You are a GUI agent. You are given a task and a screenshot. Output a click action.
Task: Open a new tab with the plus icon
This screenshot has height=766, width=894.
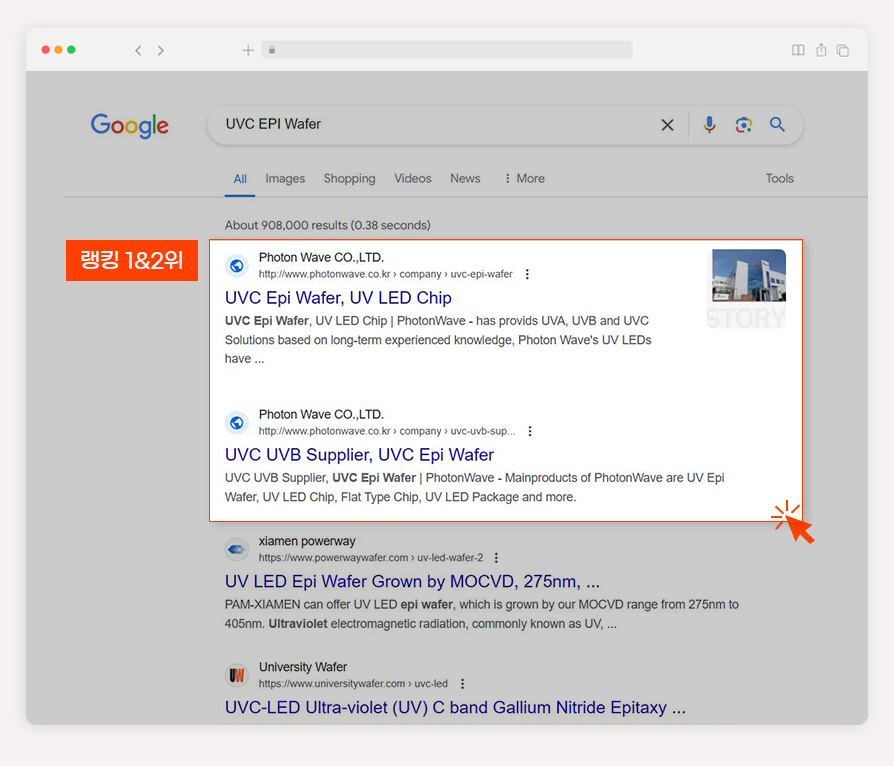pos(248,50)
